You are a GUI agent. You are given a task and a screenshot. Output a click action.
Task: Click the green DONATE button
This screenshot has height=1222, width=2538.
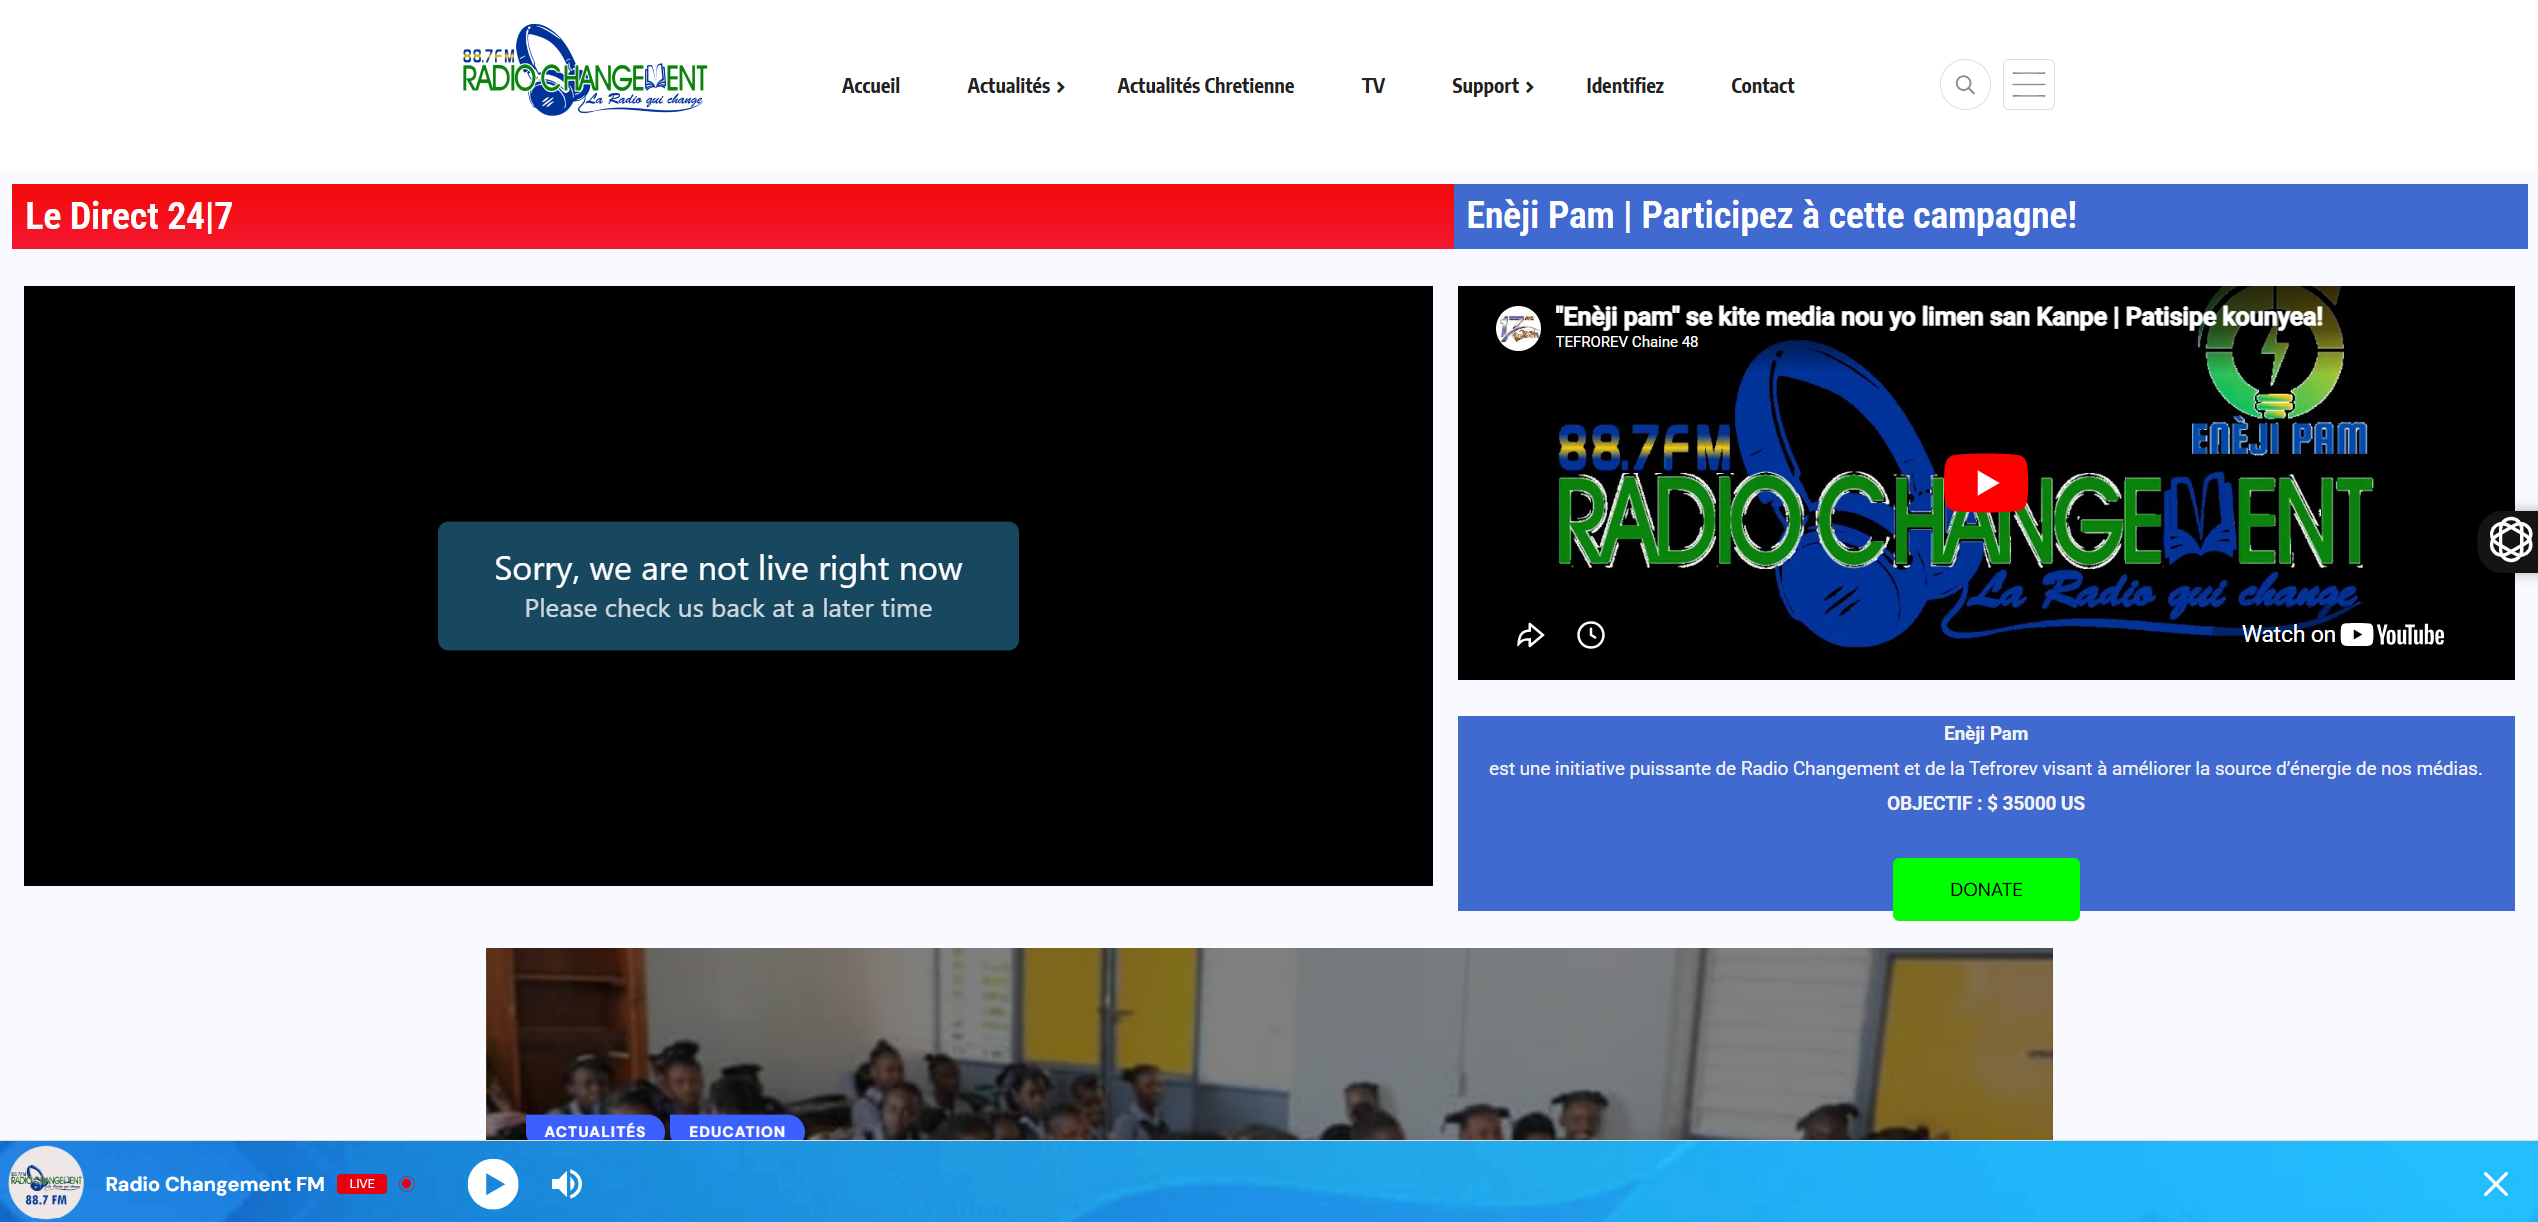1986,889
